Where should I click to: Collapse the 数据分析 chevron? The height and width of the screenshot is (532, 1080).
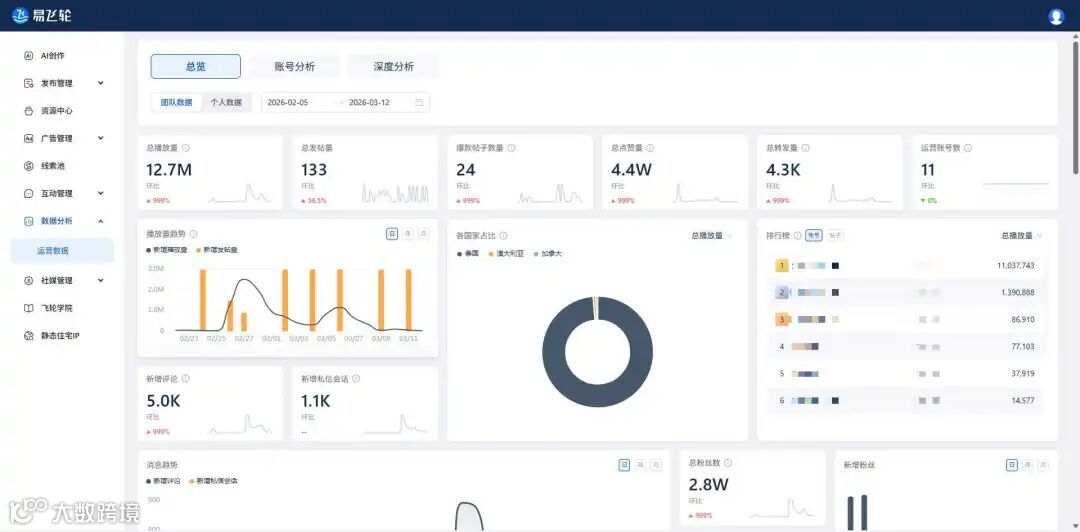[x=101, y=221]
